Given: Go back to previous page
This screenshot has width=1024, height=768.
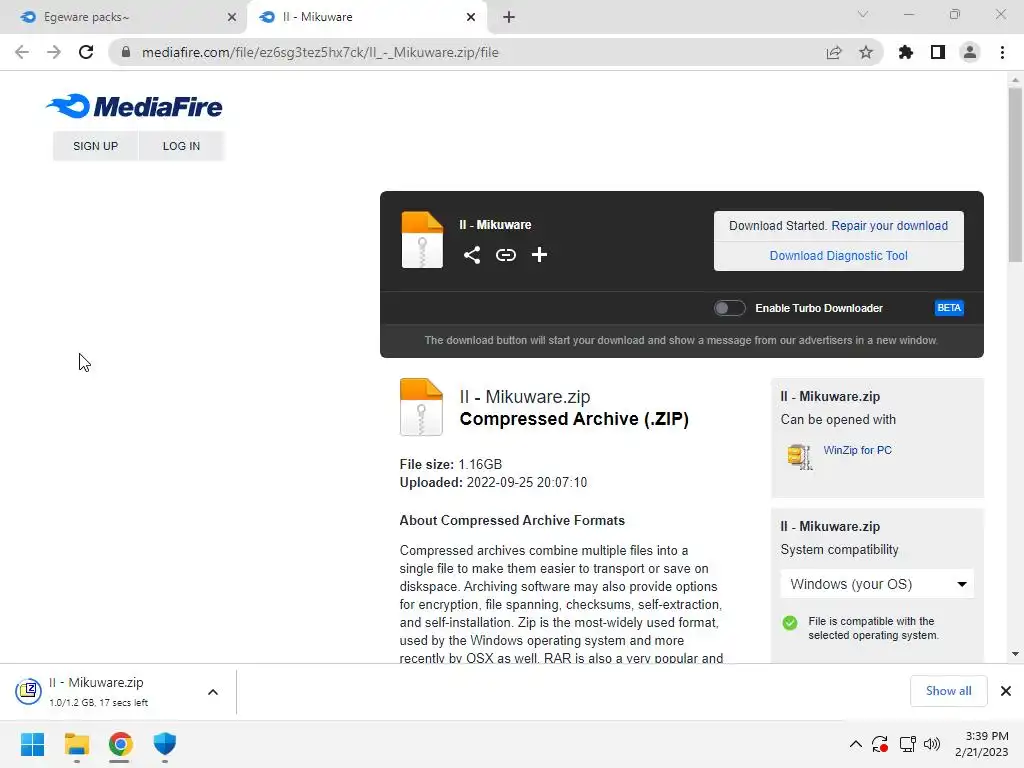Looking at the screenshot, I should tap(22, 52).
